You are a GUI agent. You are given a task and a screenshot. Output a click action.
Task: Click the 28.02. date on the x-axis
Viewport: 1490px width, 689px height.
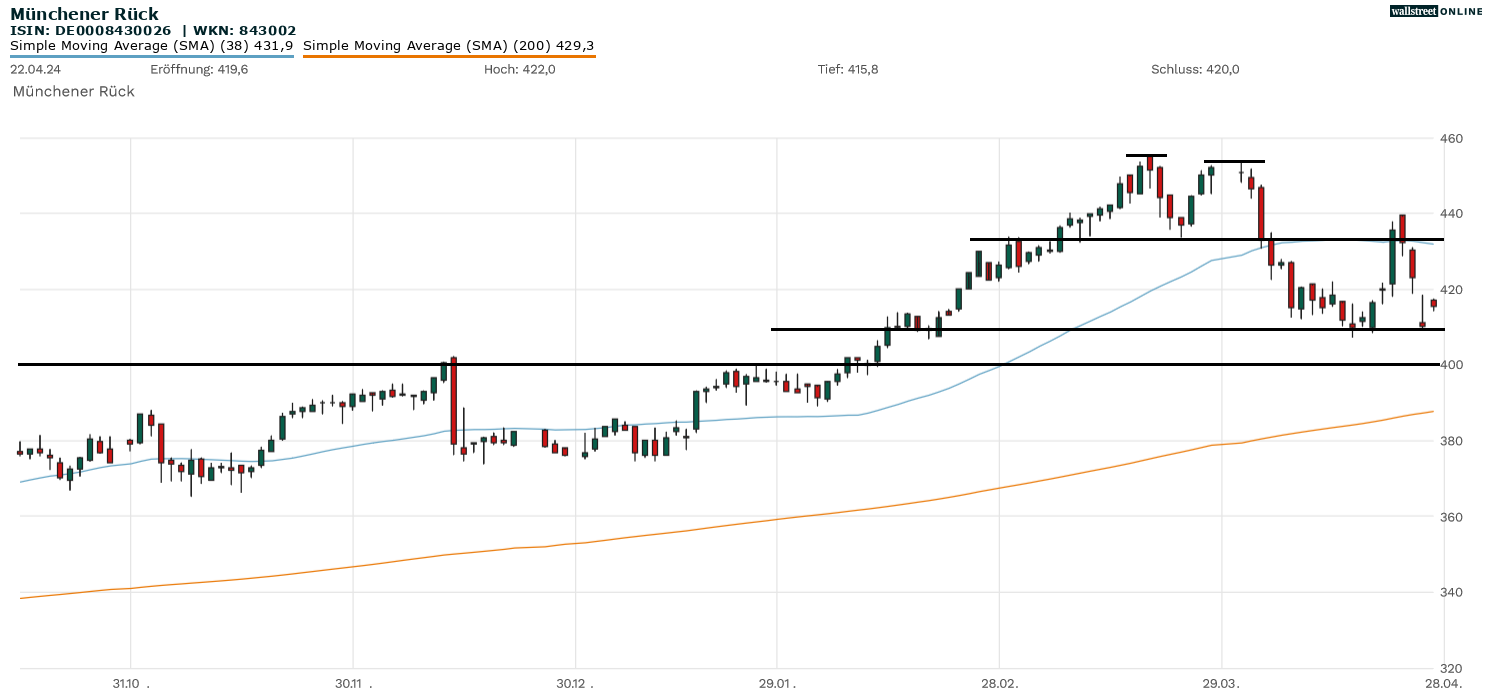999,683
